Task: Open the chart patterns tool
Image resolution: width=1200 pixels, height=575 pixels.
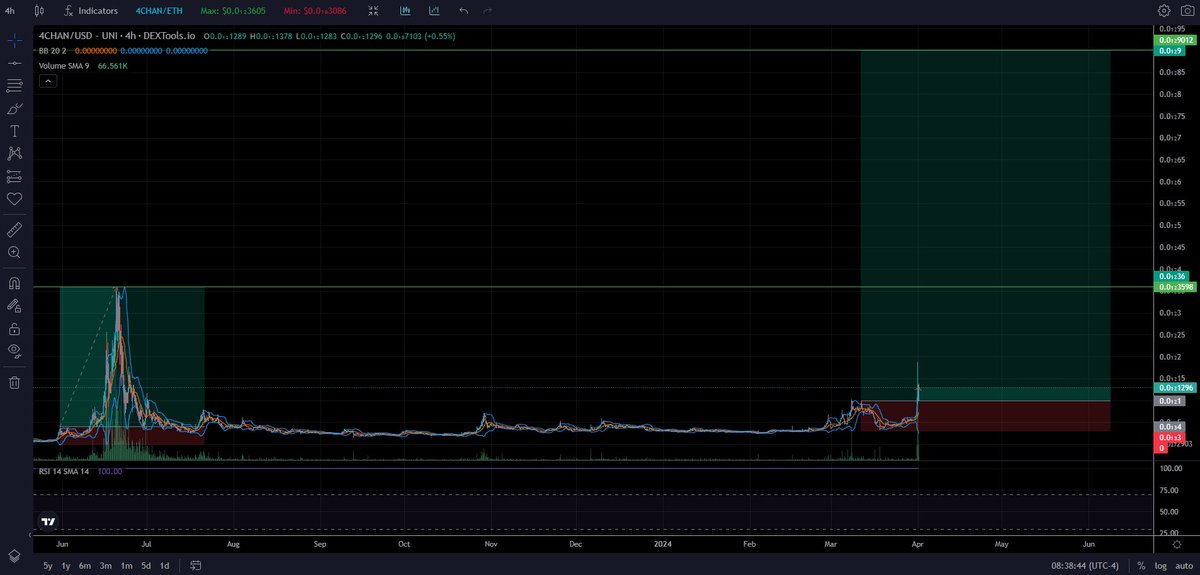Action: (x=14, y=153)
